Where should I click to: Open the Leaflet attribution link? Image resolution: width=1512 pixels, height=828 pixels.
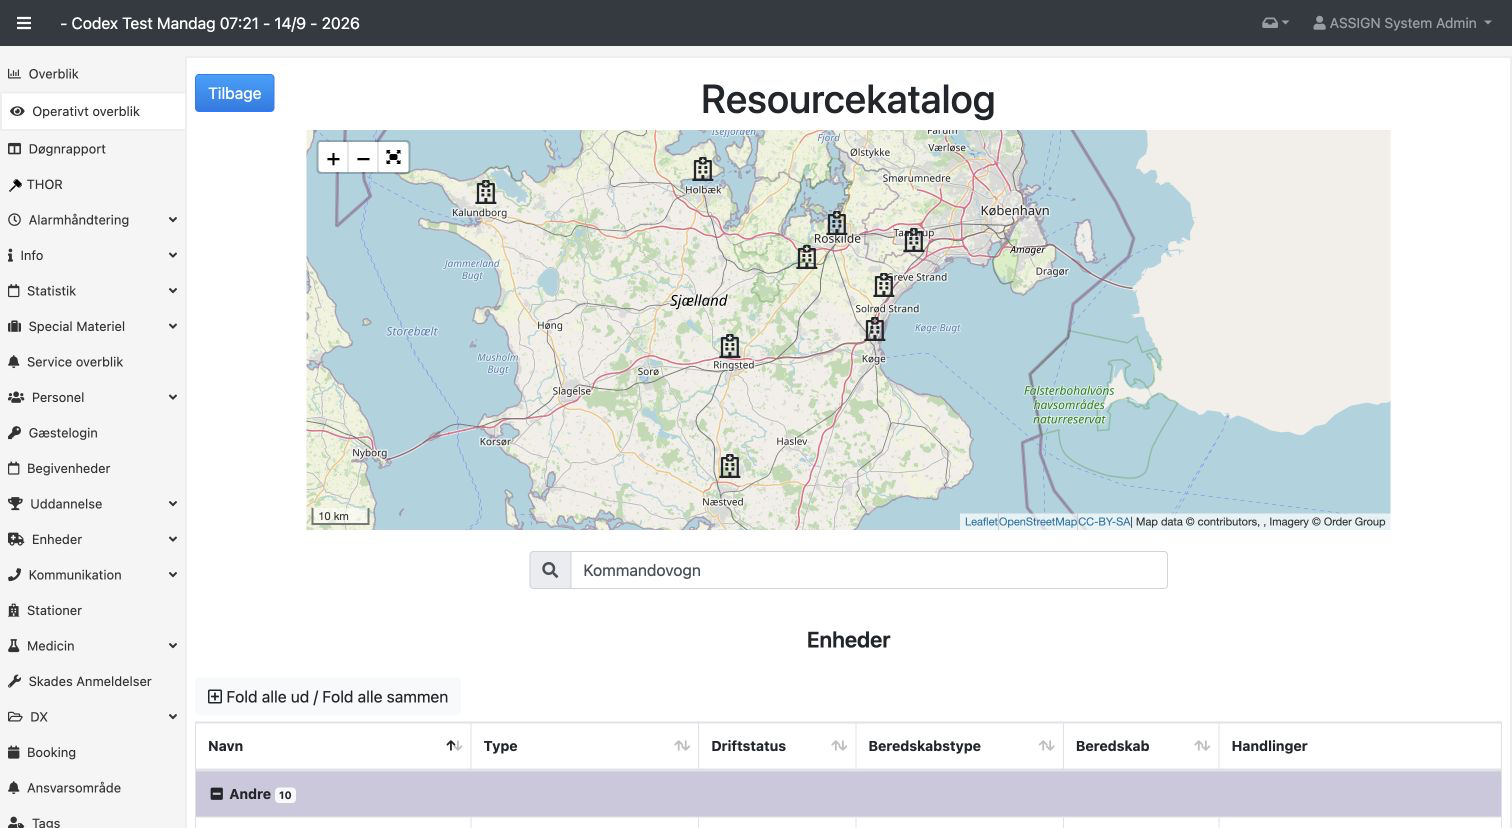point(980,522)
